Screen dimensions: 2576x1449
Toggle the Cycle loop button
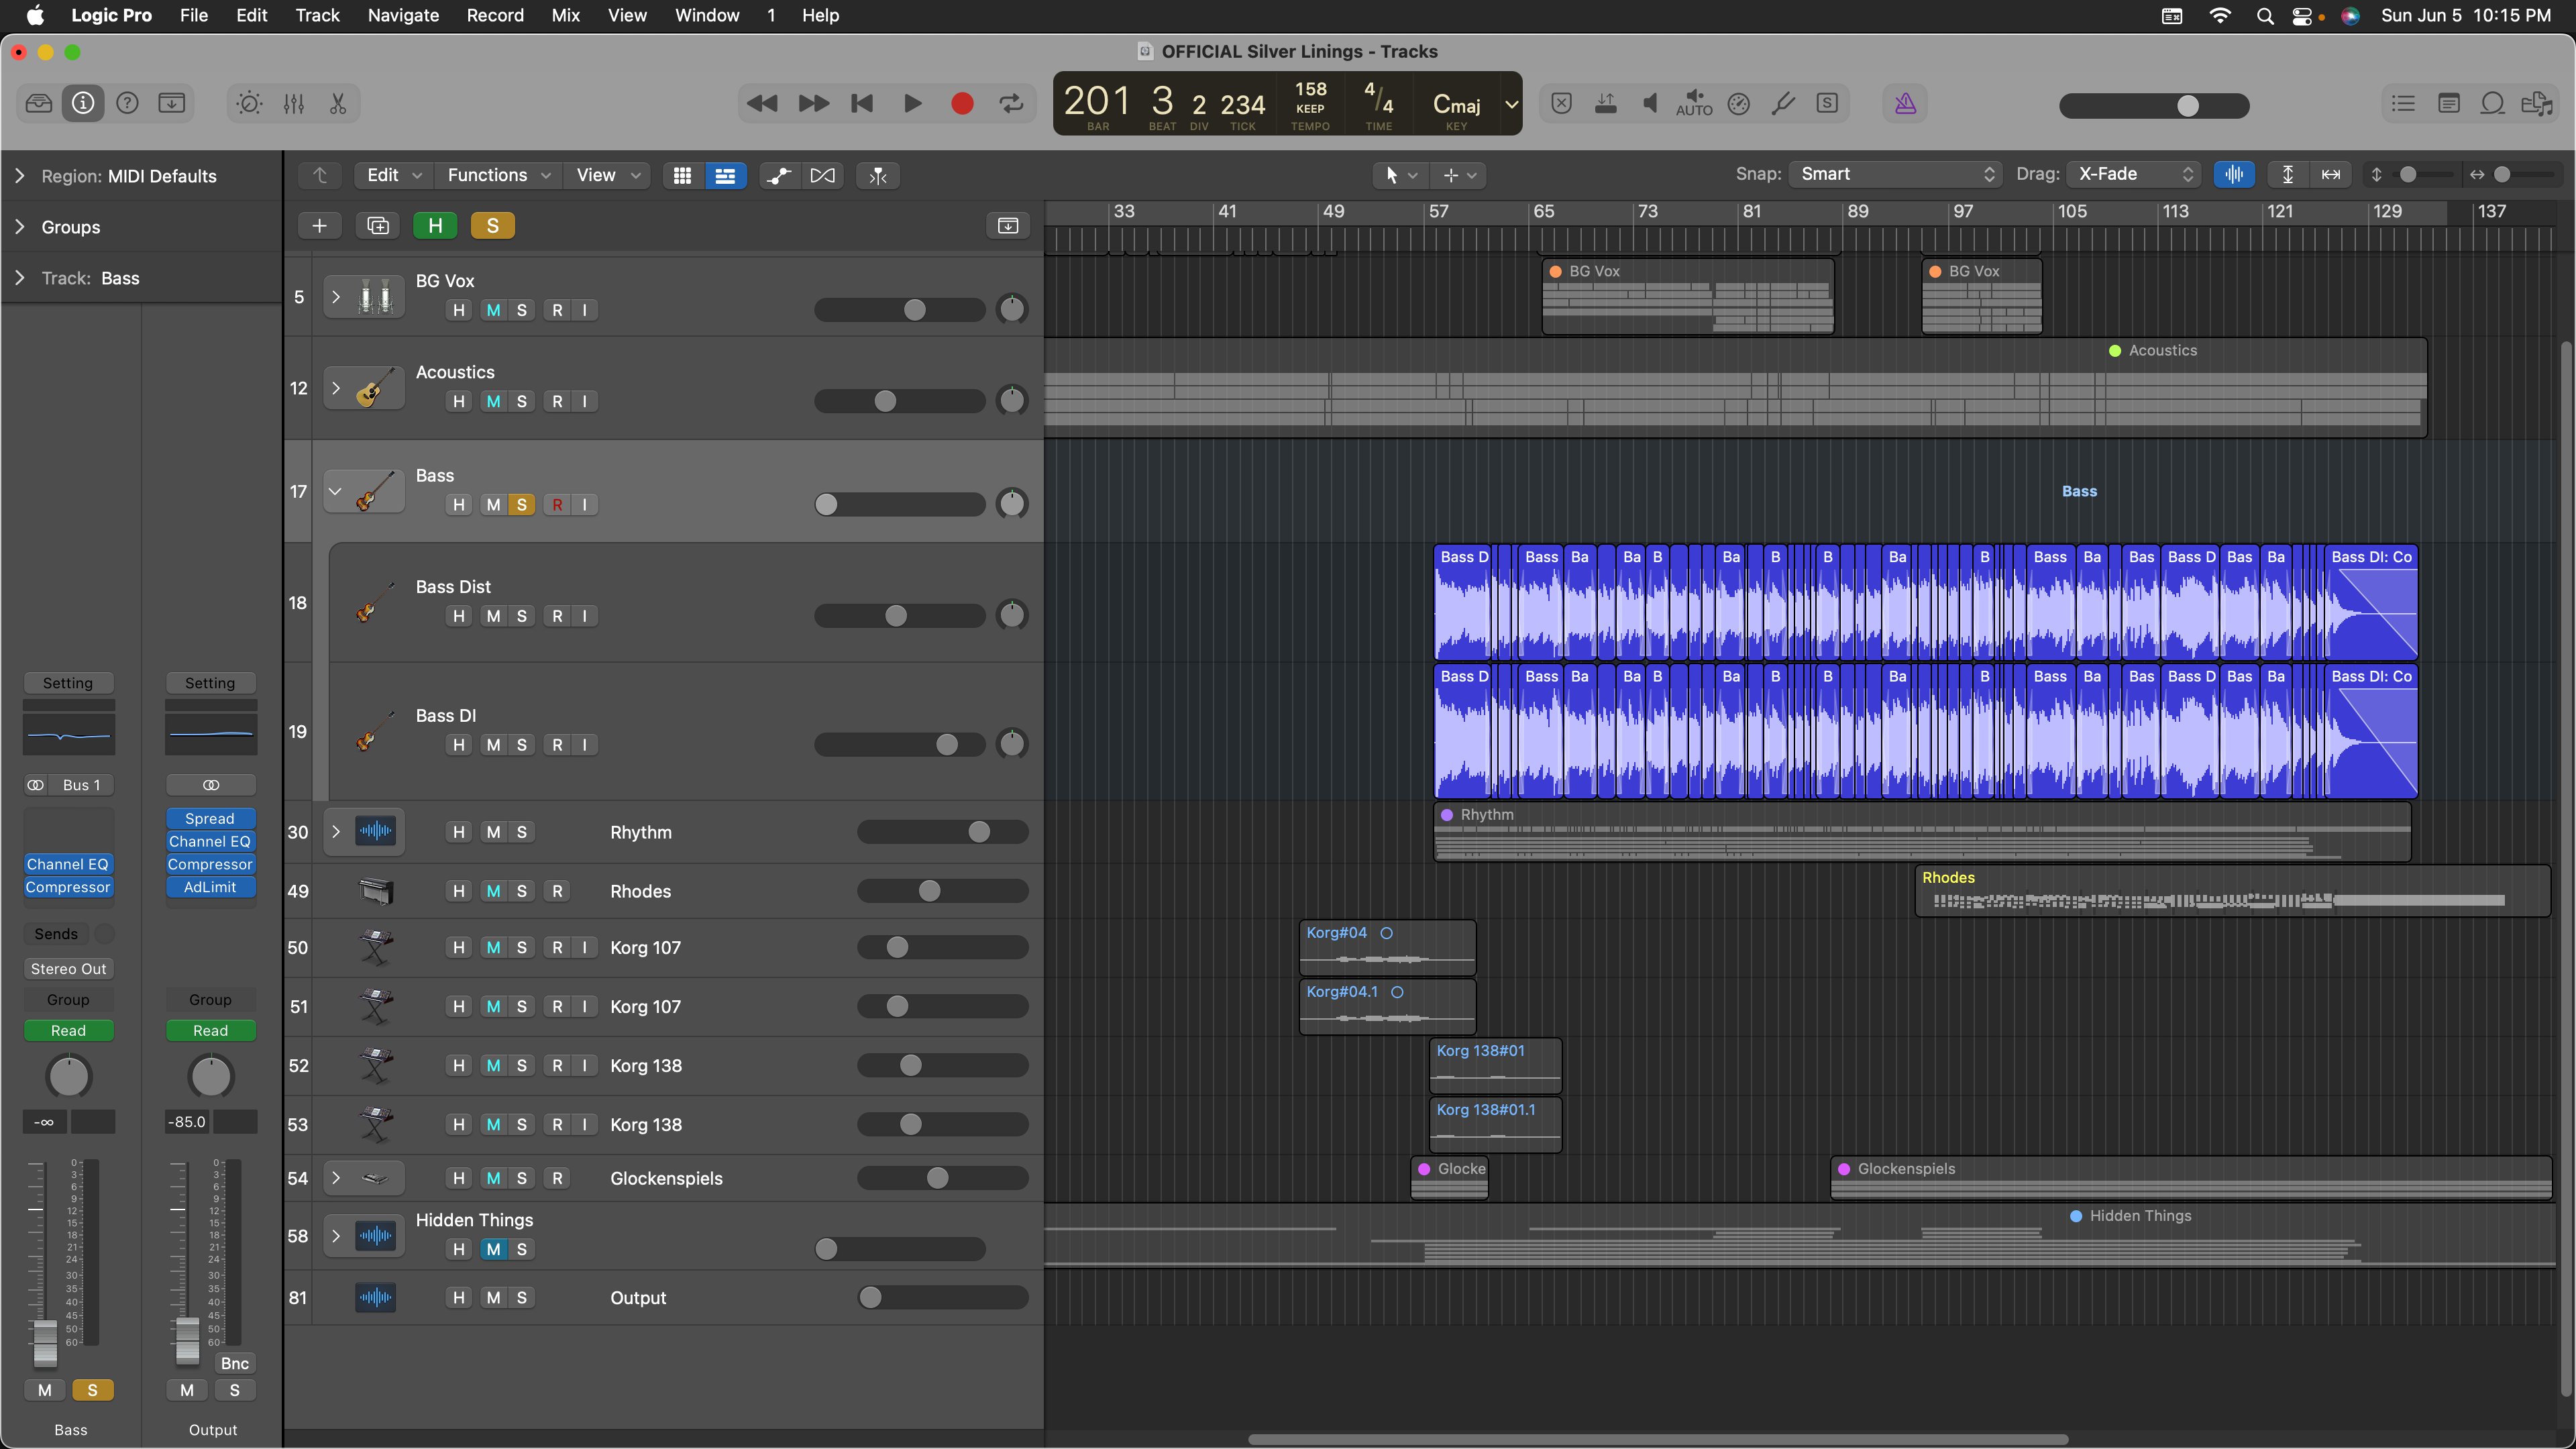1012,103
